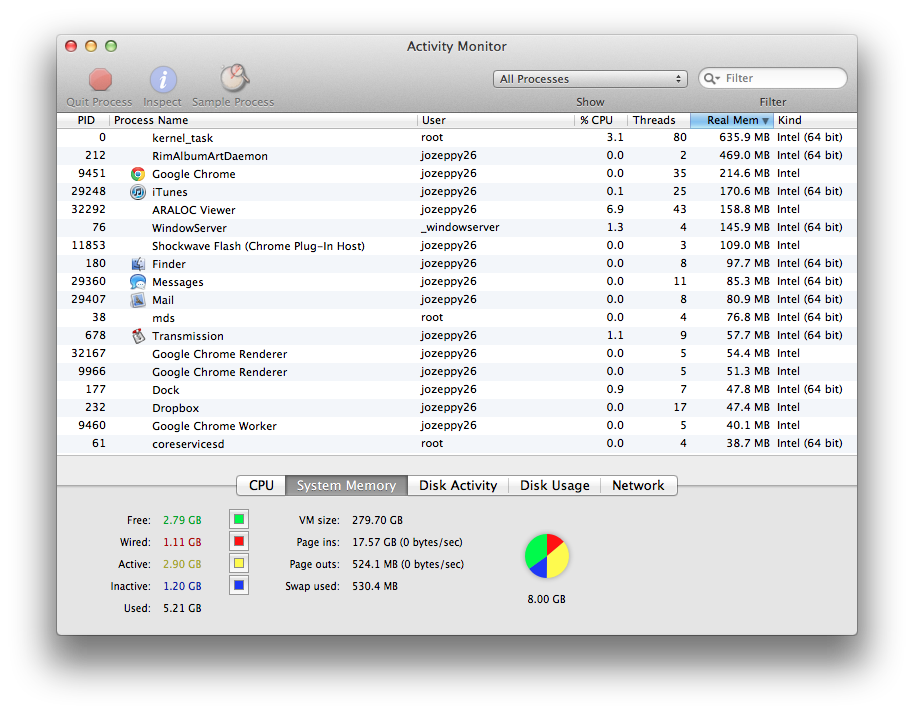Image resolution: width=914 pixels, height=714 pixels.
Task: Sort by Process Name column header
Action: coord(263,120)
